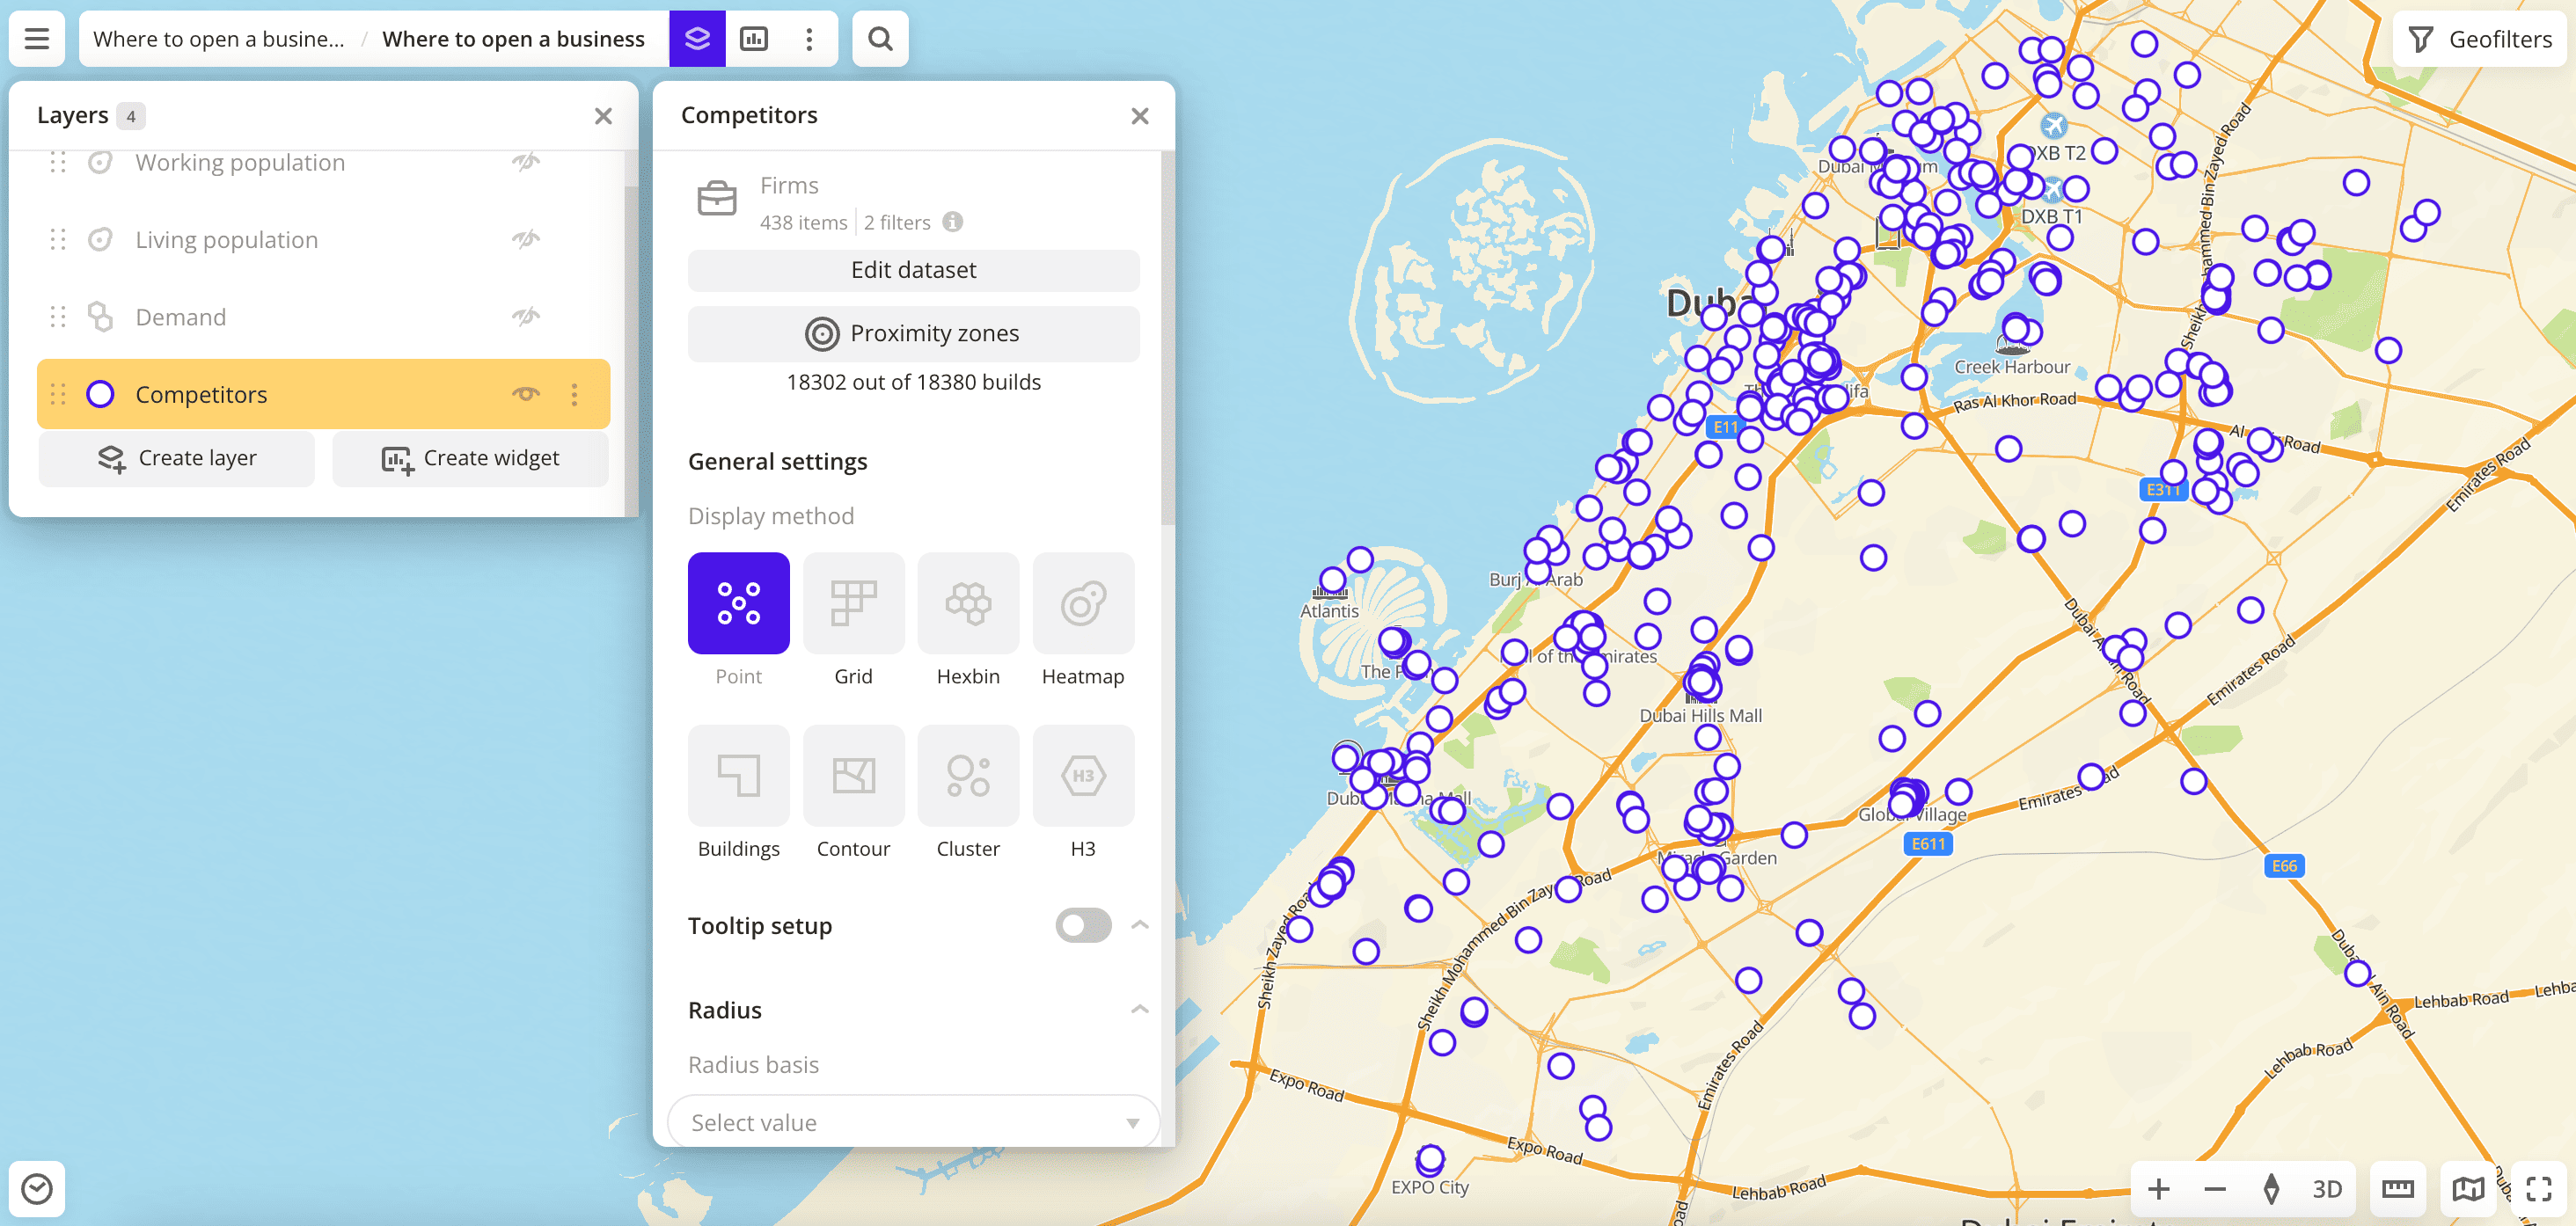The width and height of the screenshot is (2576, 1226).
Task: Select the Heatmap display method
Action: click(x=1082, y=604)
